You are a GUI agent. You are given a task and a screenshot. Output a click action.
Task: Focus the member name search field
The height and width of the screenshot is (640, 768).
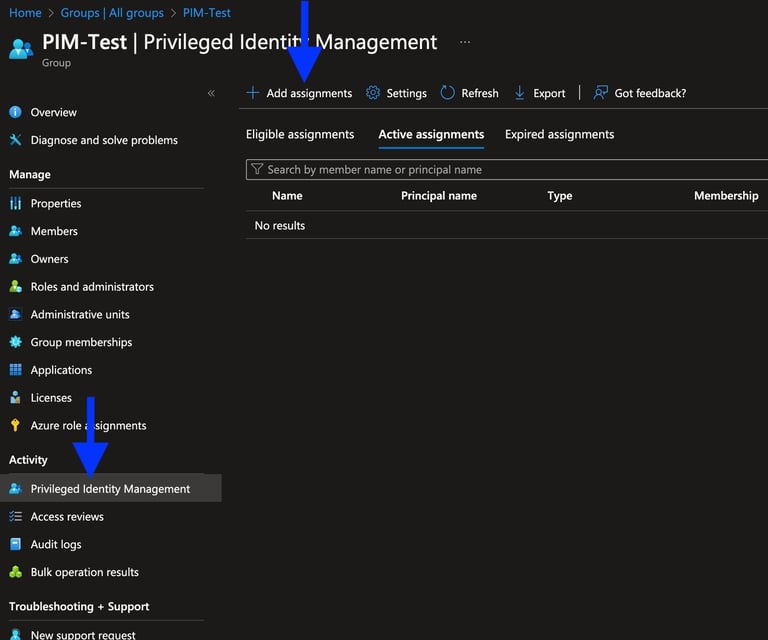[507, 169]
